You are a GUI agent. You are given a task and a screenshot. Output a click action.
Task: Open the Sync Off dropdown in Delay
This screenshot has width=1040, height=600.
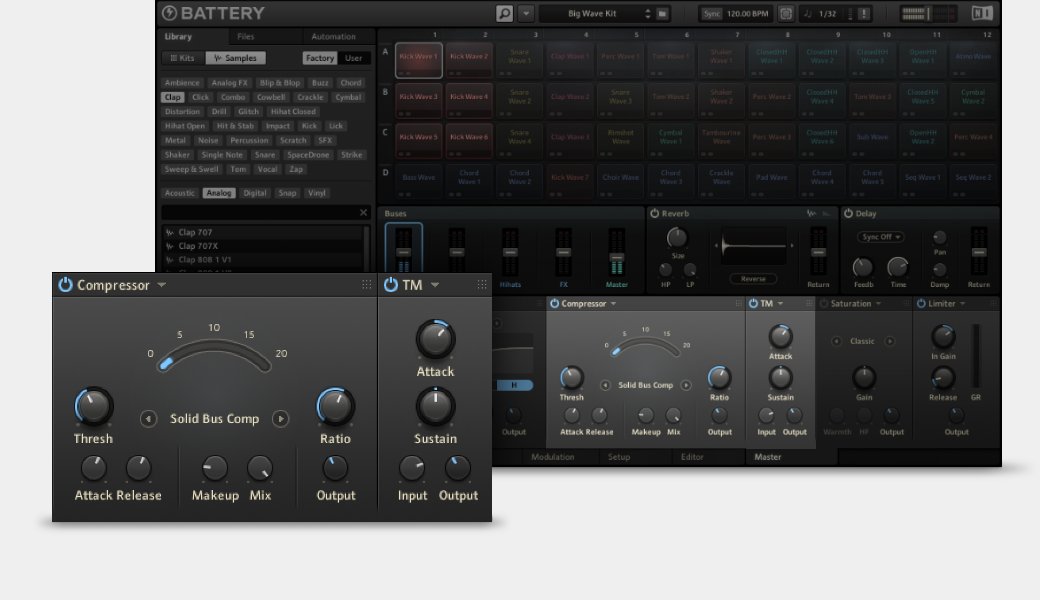click(880, 237)
